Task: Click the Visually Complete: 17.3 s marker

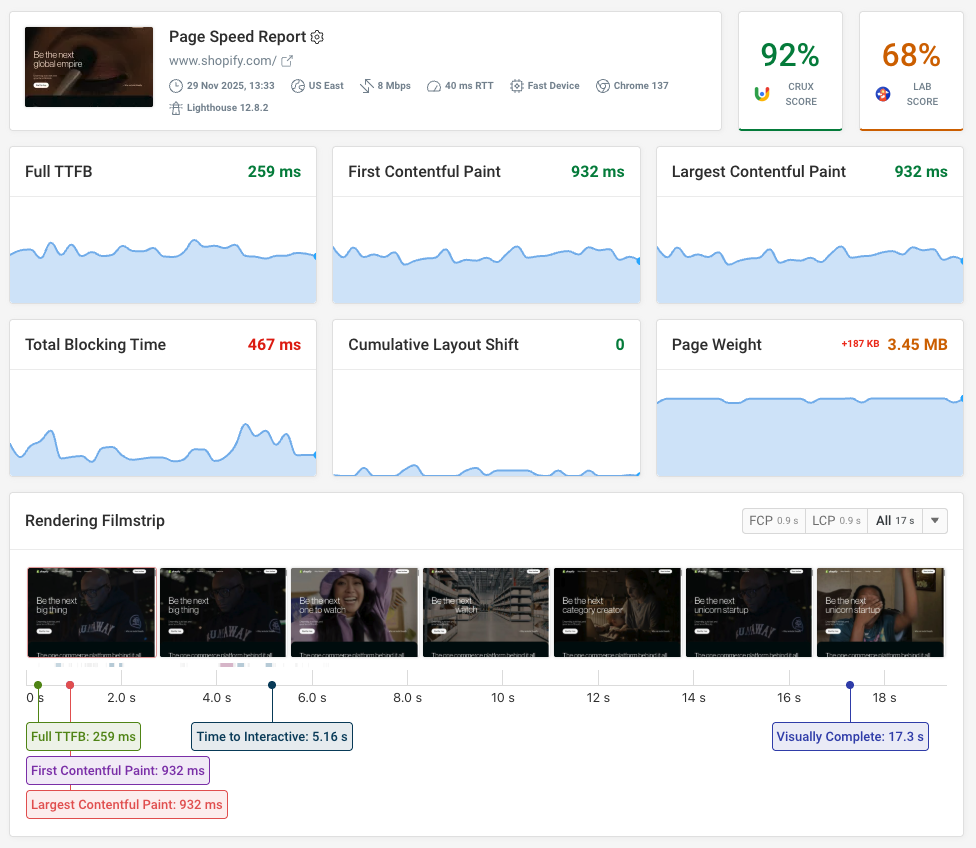Action: tap(850, 736)
